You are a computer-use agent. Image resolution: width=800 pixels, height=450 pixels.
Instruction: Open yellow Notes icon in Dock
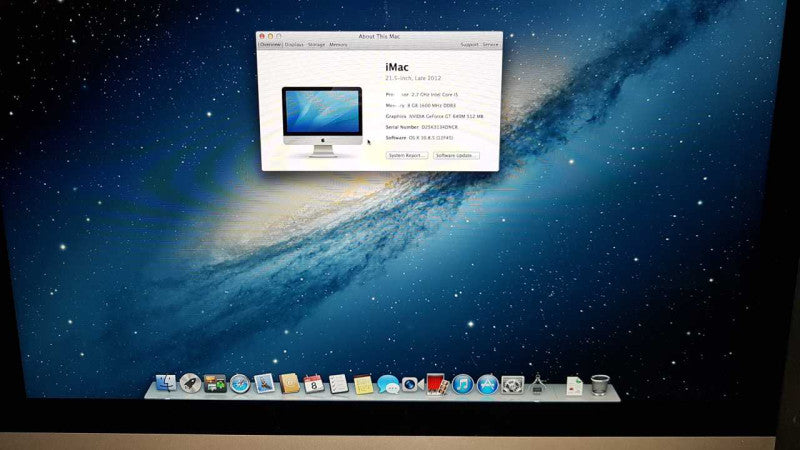tap(363, 384)
